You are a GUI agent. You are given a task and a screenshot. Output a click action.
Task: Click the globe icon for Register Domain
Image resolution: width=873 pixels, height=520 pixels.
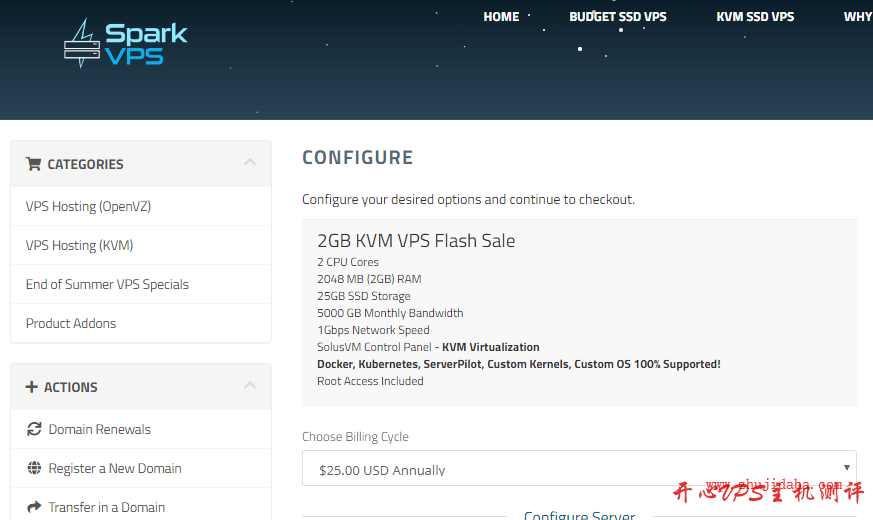click(x=34, y=468)
